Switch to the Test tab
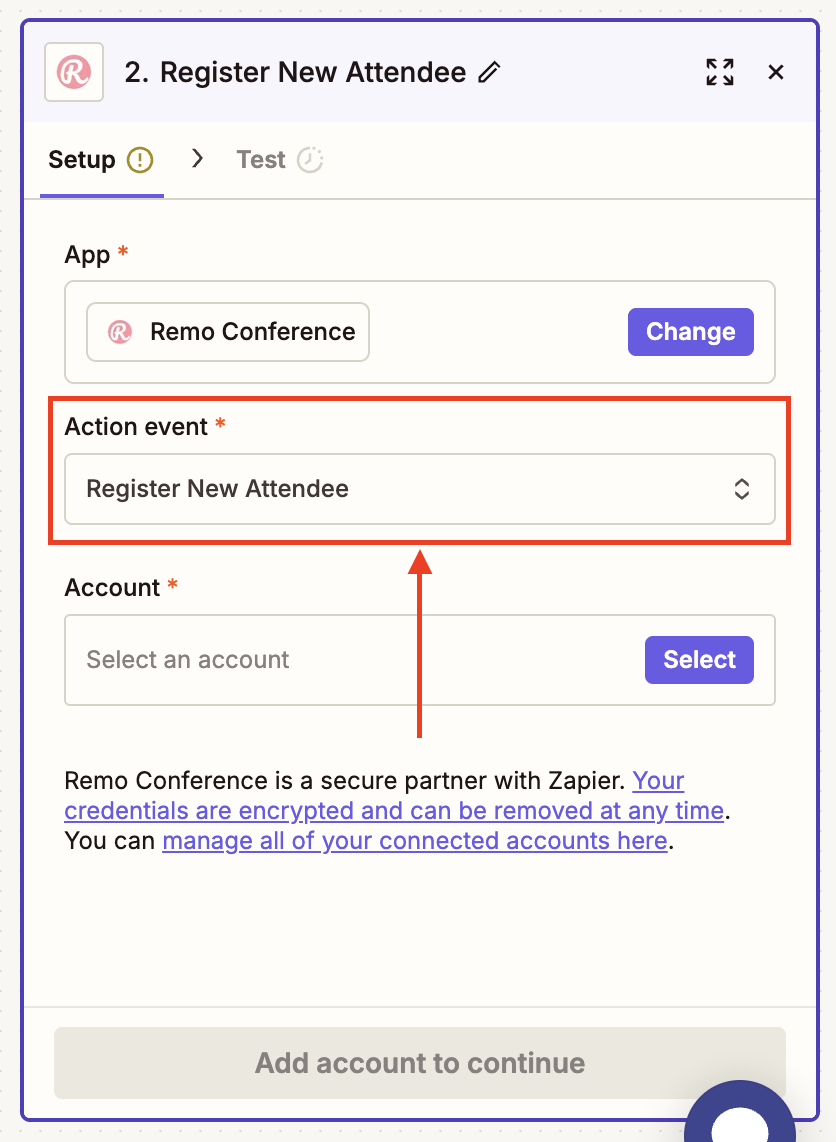The height and width of the screenshot is (1142, 836). pyautogui.click(x=261, y=160)
